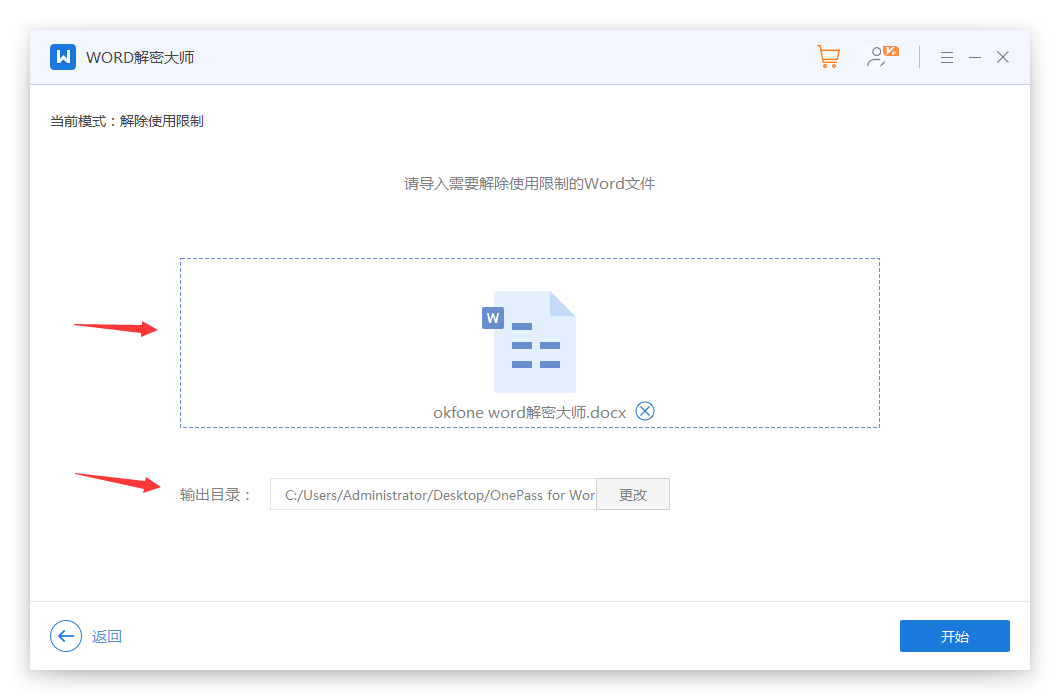Select the okfone word解密大师.docx file name
The height and width of the screenshot is (700, 1060).
click(x=529, y=412)
